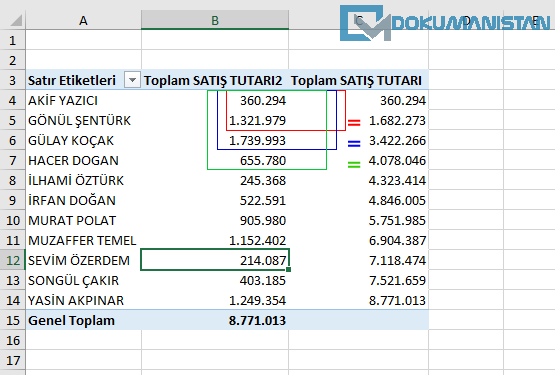Click the running total cell 4.078.046

click(358, 160)
